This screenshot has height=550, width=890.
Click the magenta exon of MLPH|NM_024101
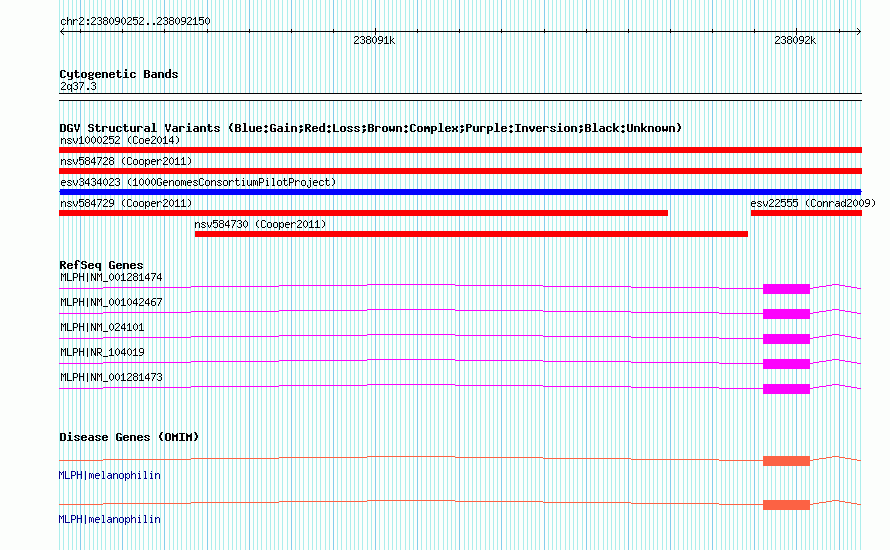click(x=786, y=339)
